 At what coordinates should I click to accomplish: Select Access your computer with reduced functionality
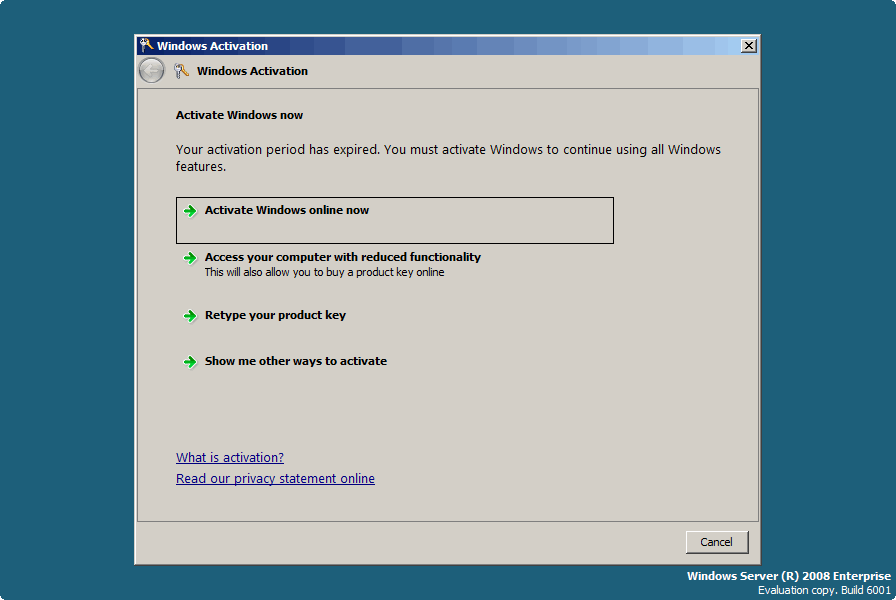[x=343, y=257]
